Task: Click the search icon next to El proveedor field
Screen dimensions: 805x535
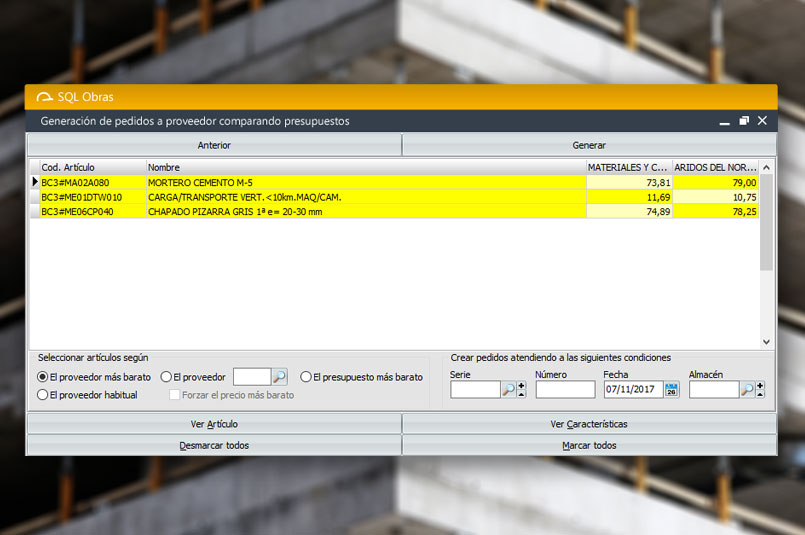Action: click(280, 377)
